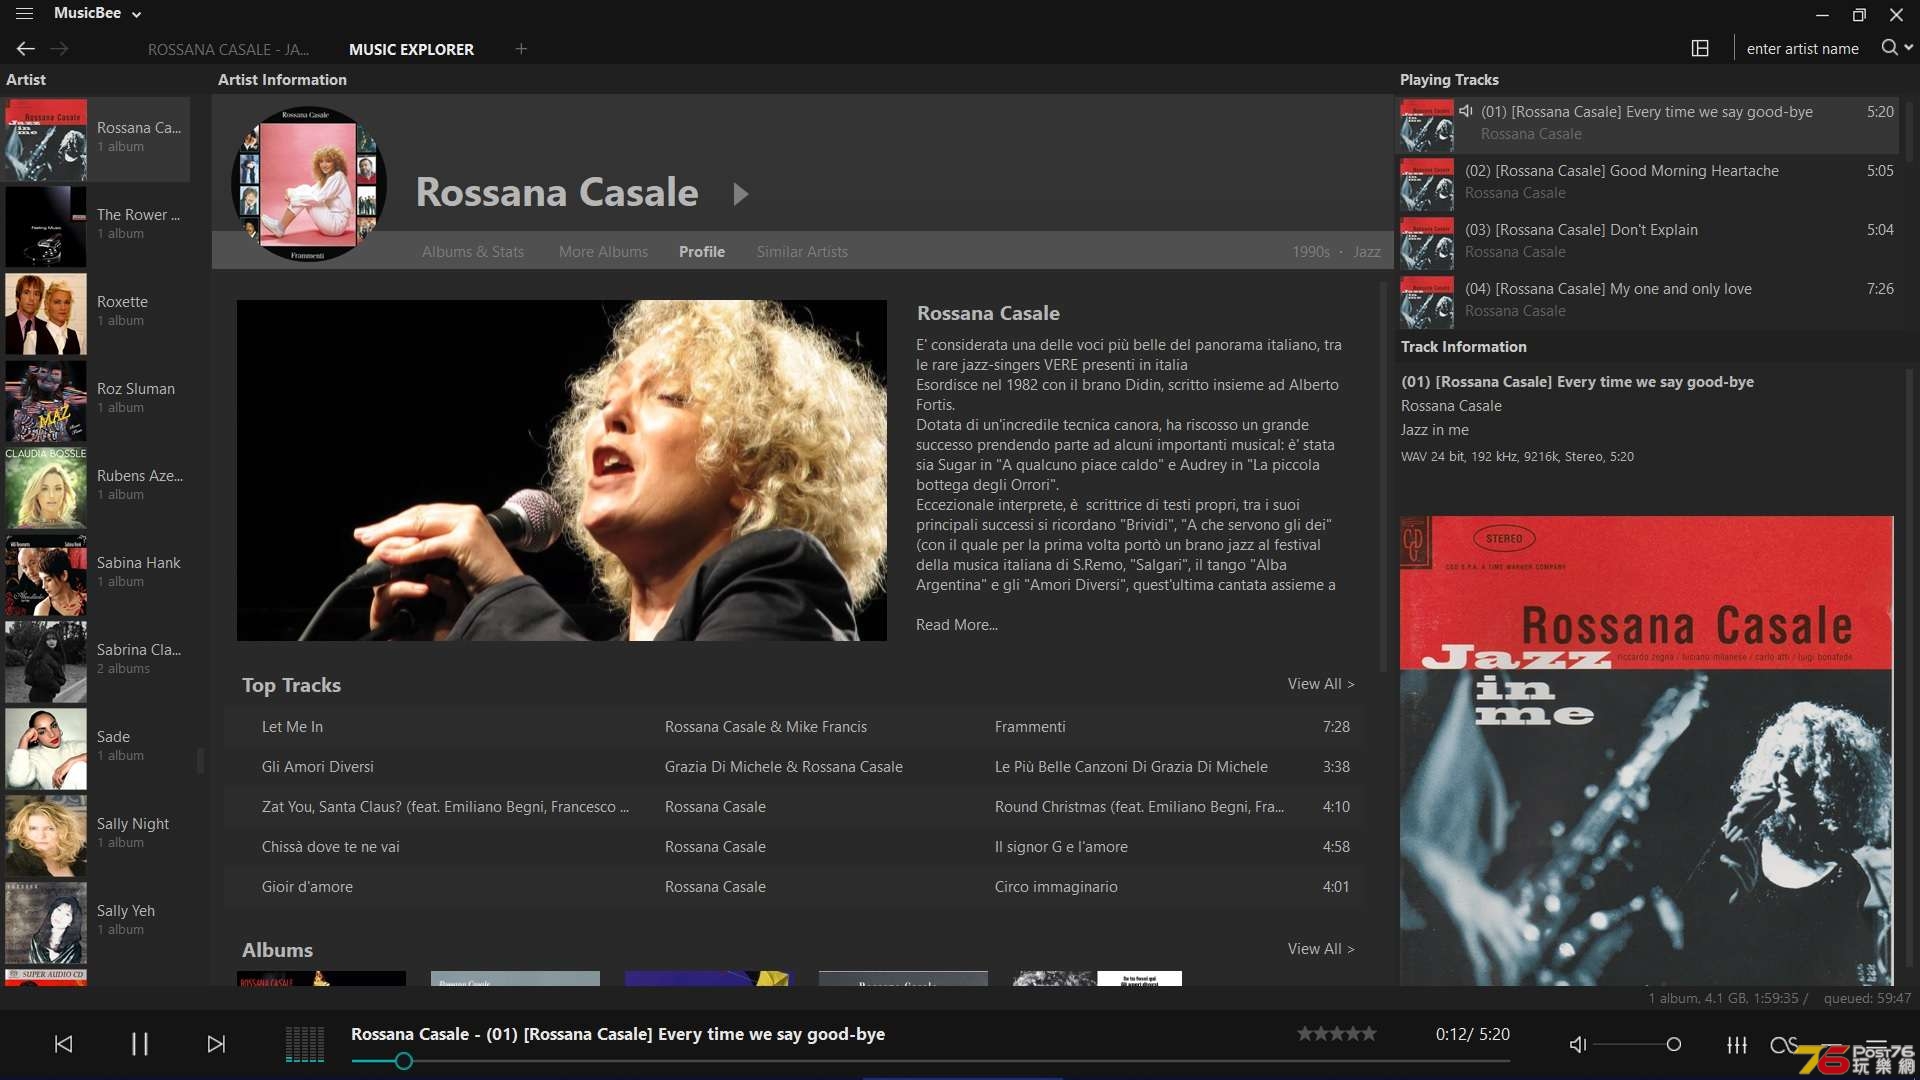Image resolution: width=1920 pixels, height=1080 pixels.
Task: Click album name Frammenti in Top Tracks
Action: [1030, 727]
